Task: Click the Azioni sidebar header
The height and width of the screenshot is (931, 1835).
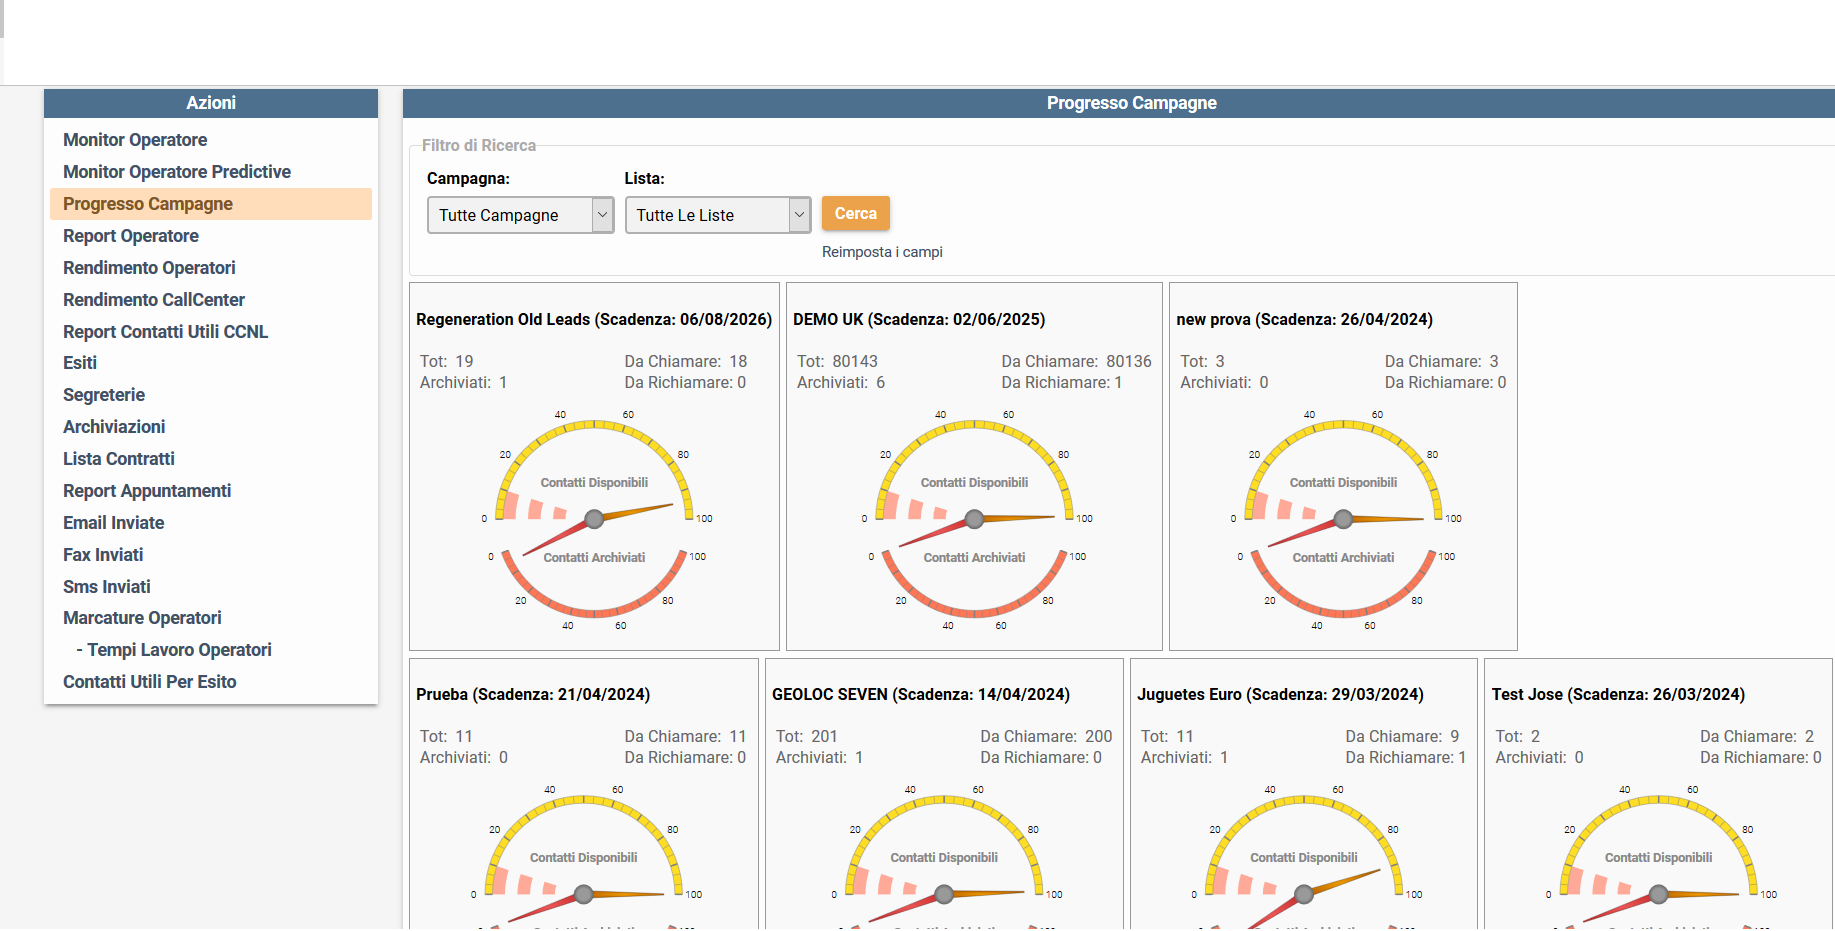Action: 211,103
